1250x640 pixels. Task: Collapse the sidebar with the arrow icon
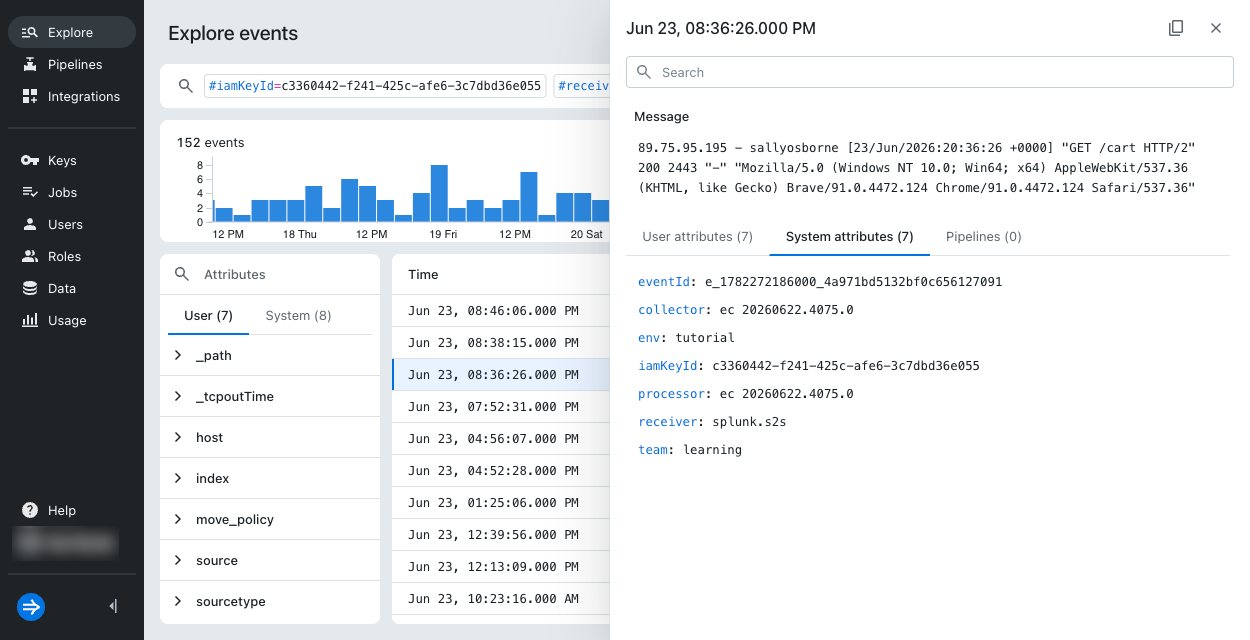(x=113, y=606)
